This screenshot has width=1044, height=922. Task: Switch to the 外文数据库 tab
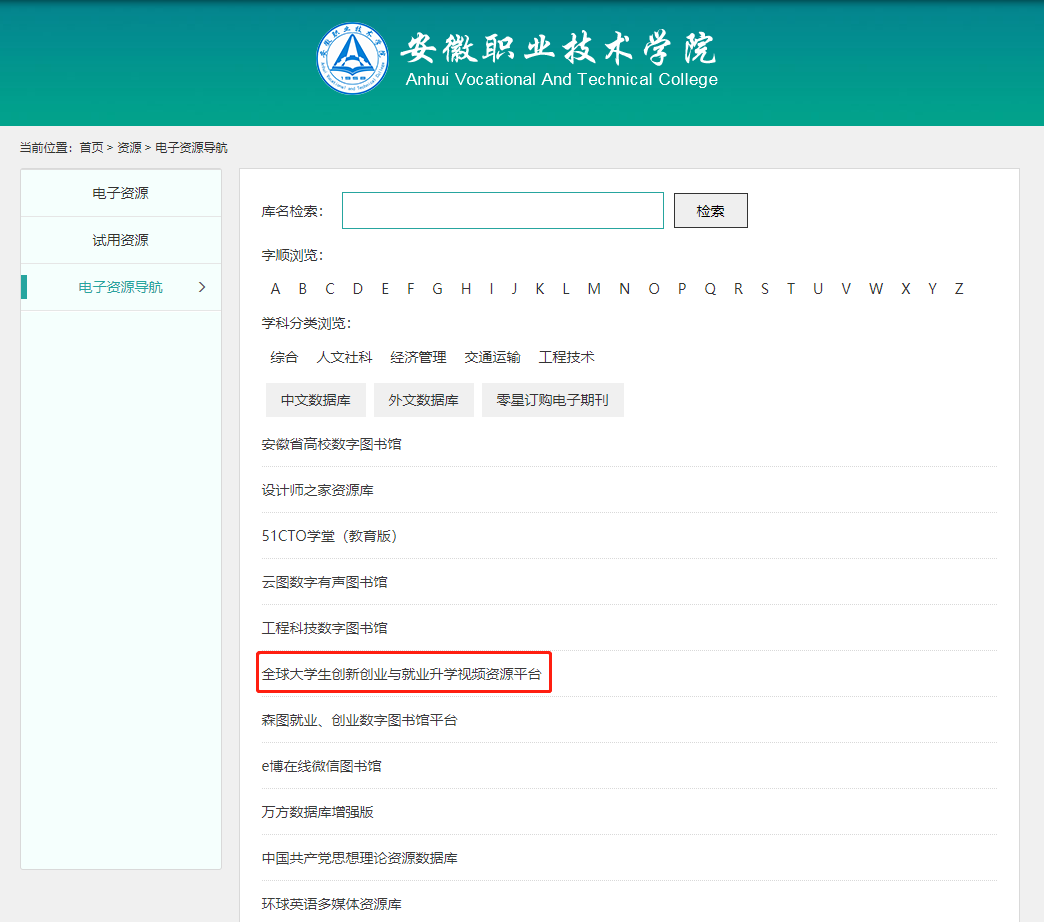[x=423, y=400]
